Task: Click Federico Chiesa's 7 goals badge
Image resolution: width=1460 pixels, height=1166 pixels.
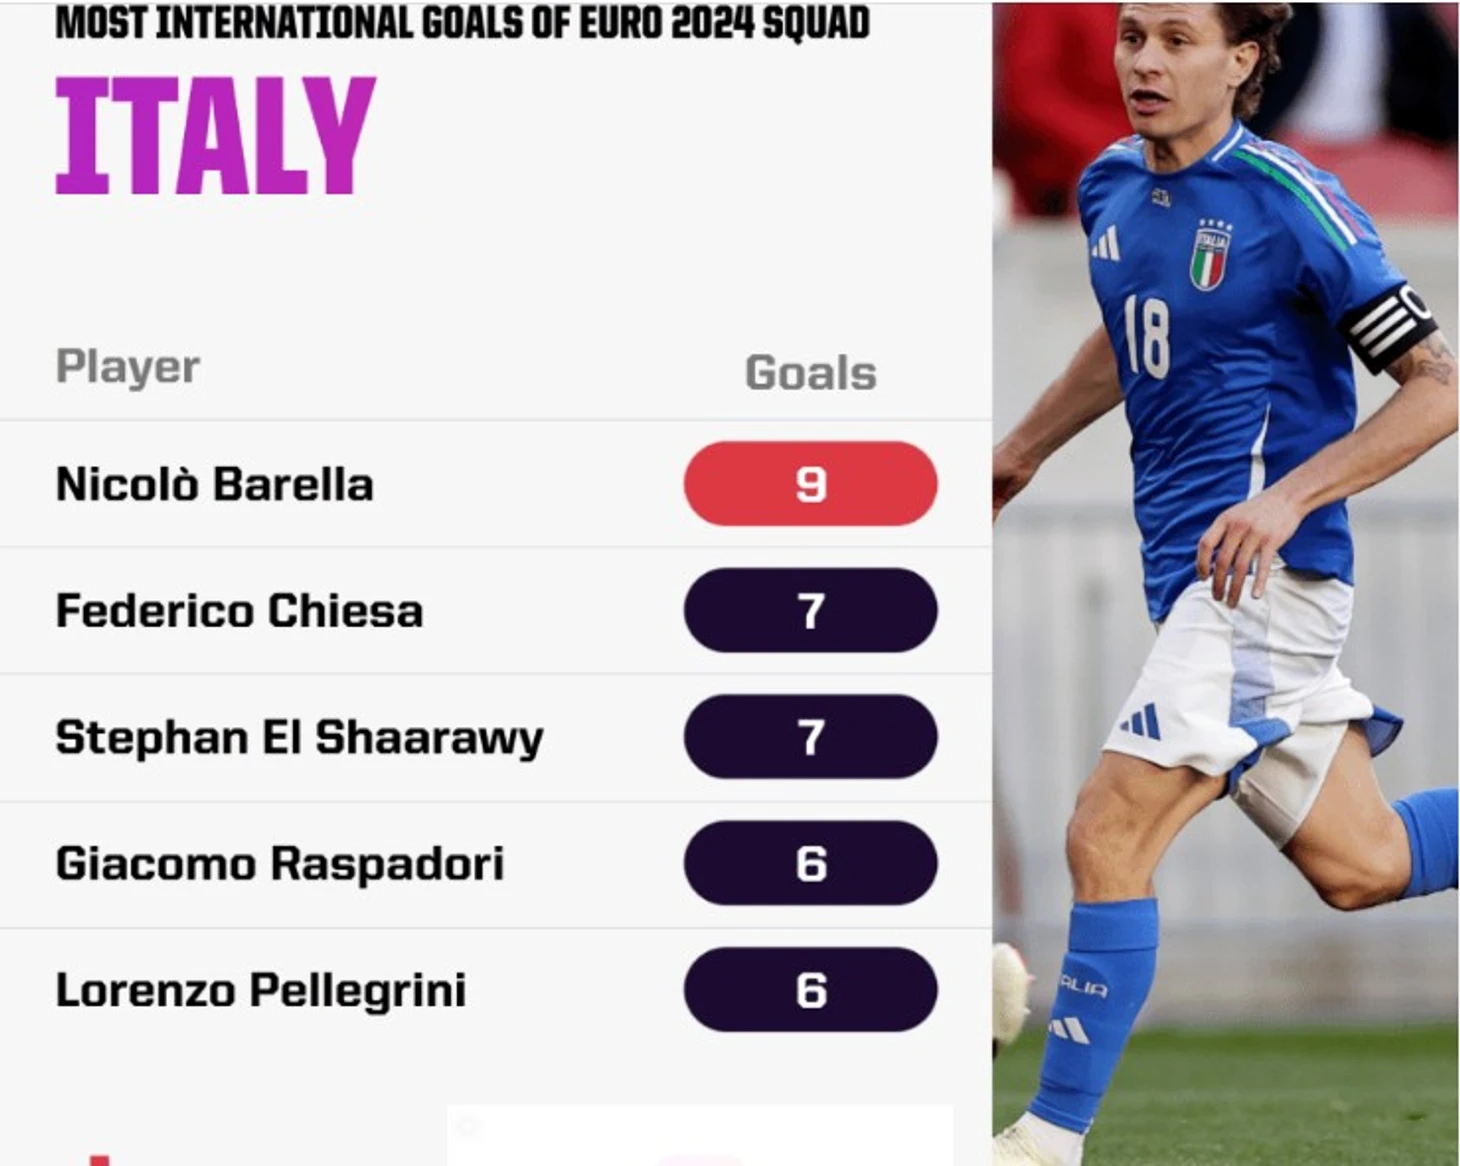Action: click(810, 611)
